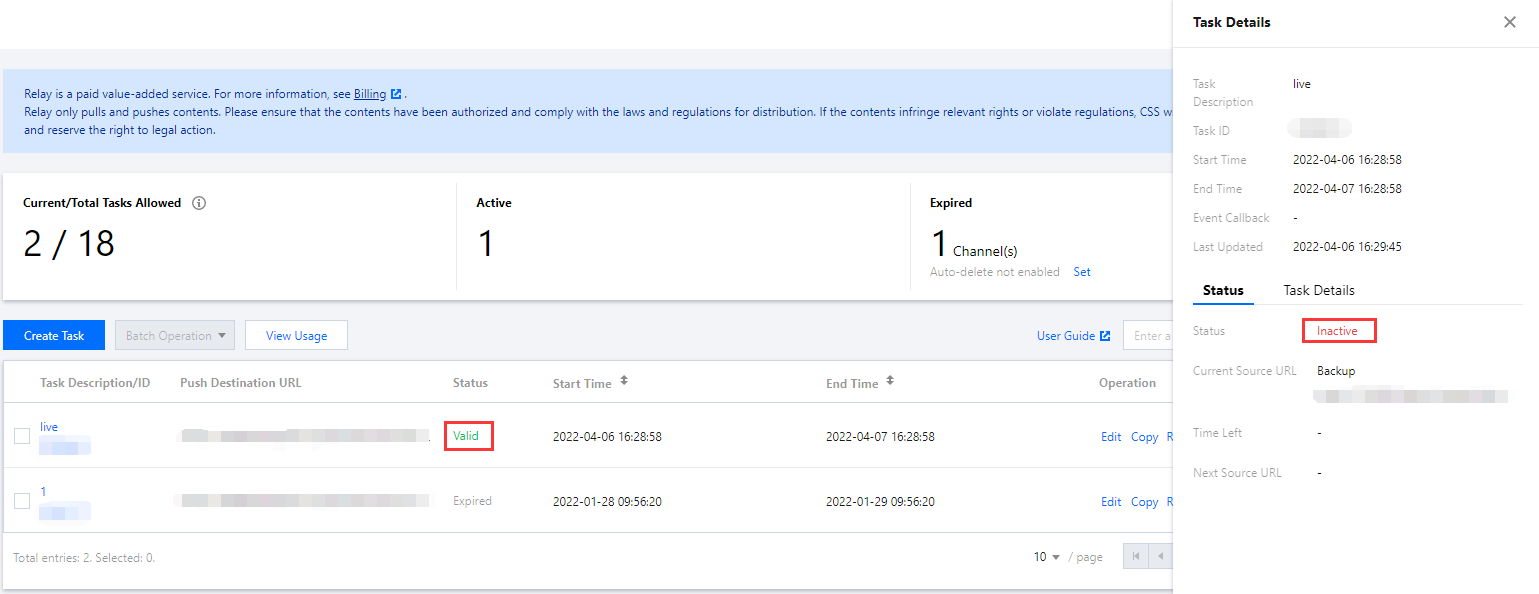
Task: Go to first page of results
Action: (x=1135, y=556)
